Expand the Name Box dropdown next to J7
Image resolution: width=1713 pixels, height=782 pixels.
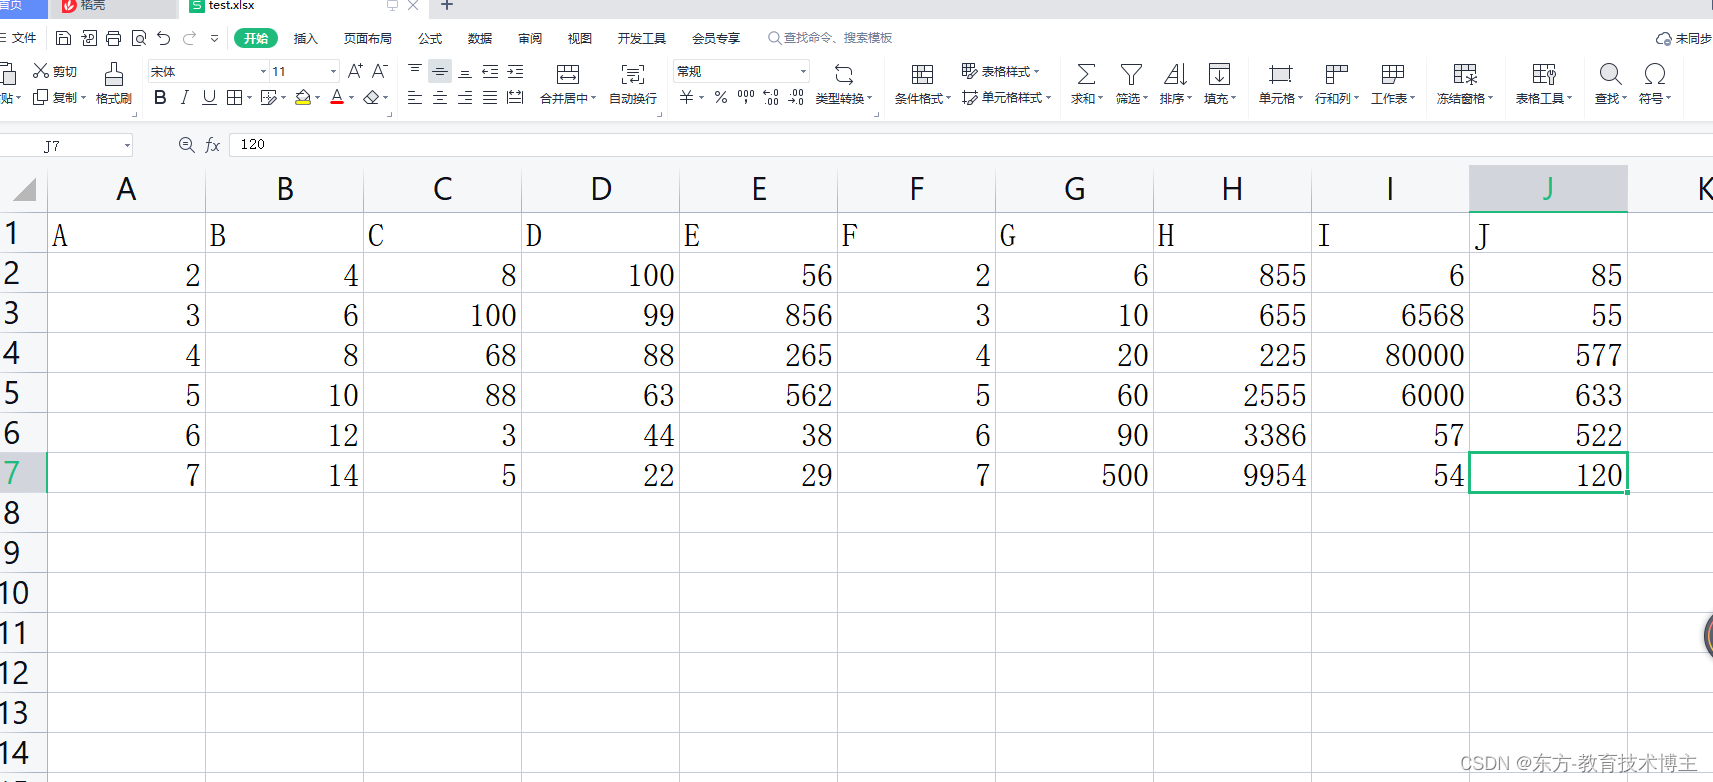[127, 145]
